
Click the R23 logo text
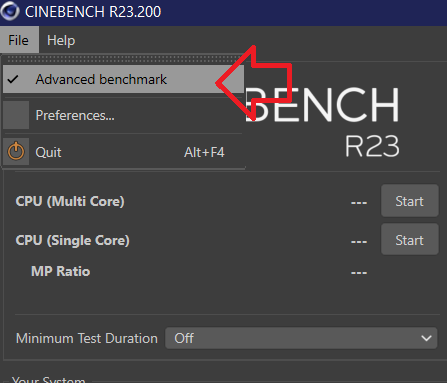coord(372,146)
